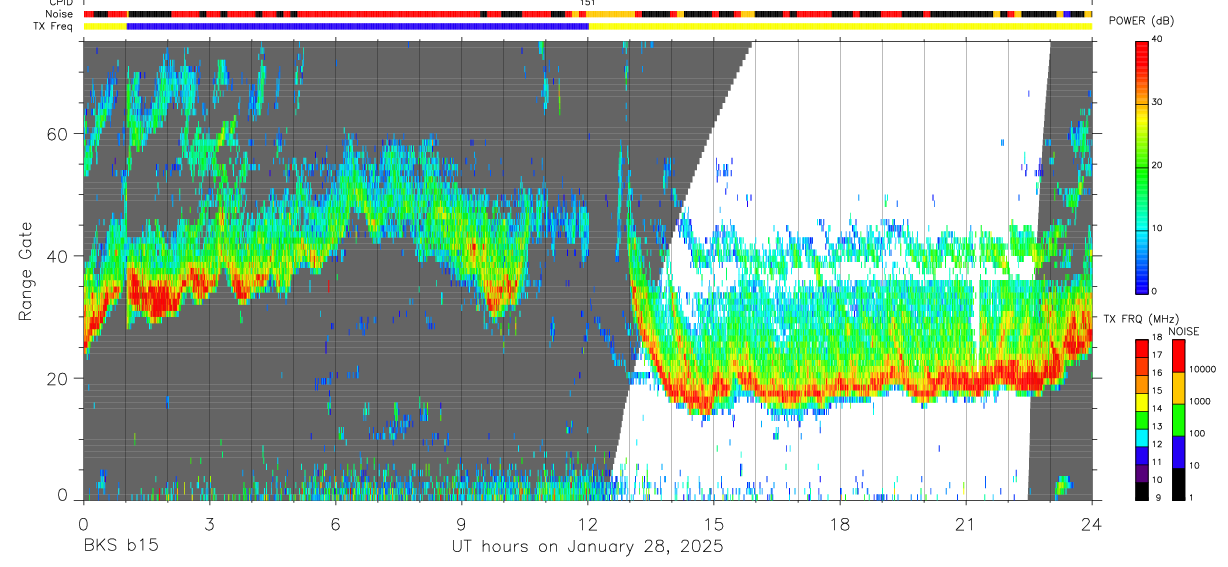Click the NOISE legend title
This screenshot has width=1228, height=567.
pyautogui.click(x=1183, y=331)
